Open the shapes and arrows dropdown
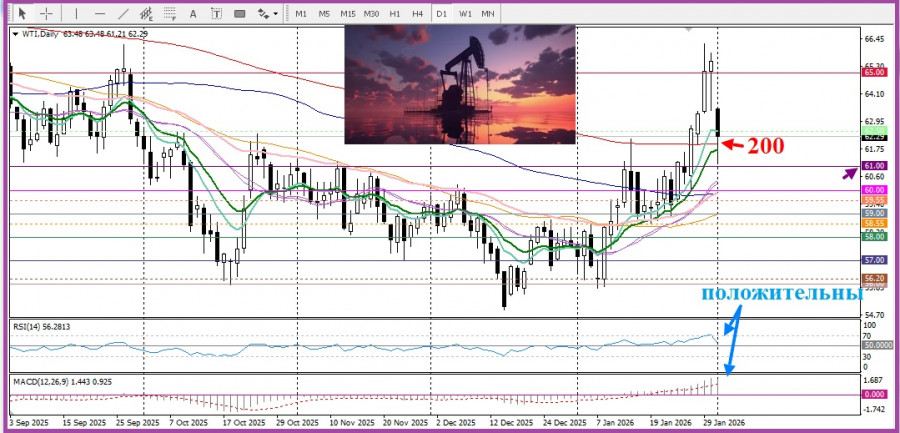Screen dimensions: 900x433 (x=267, y=14)
